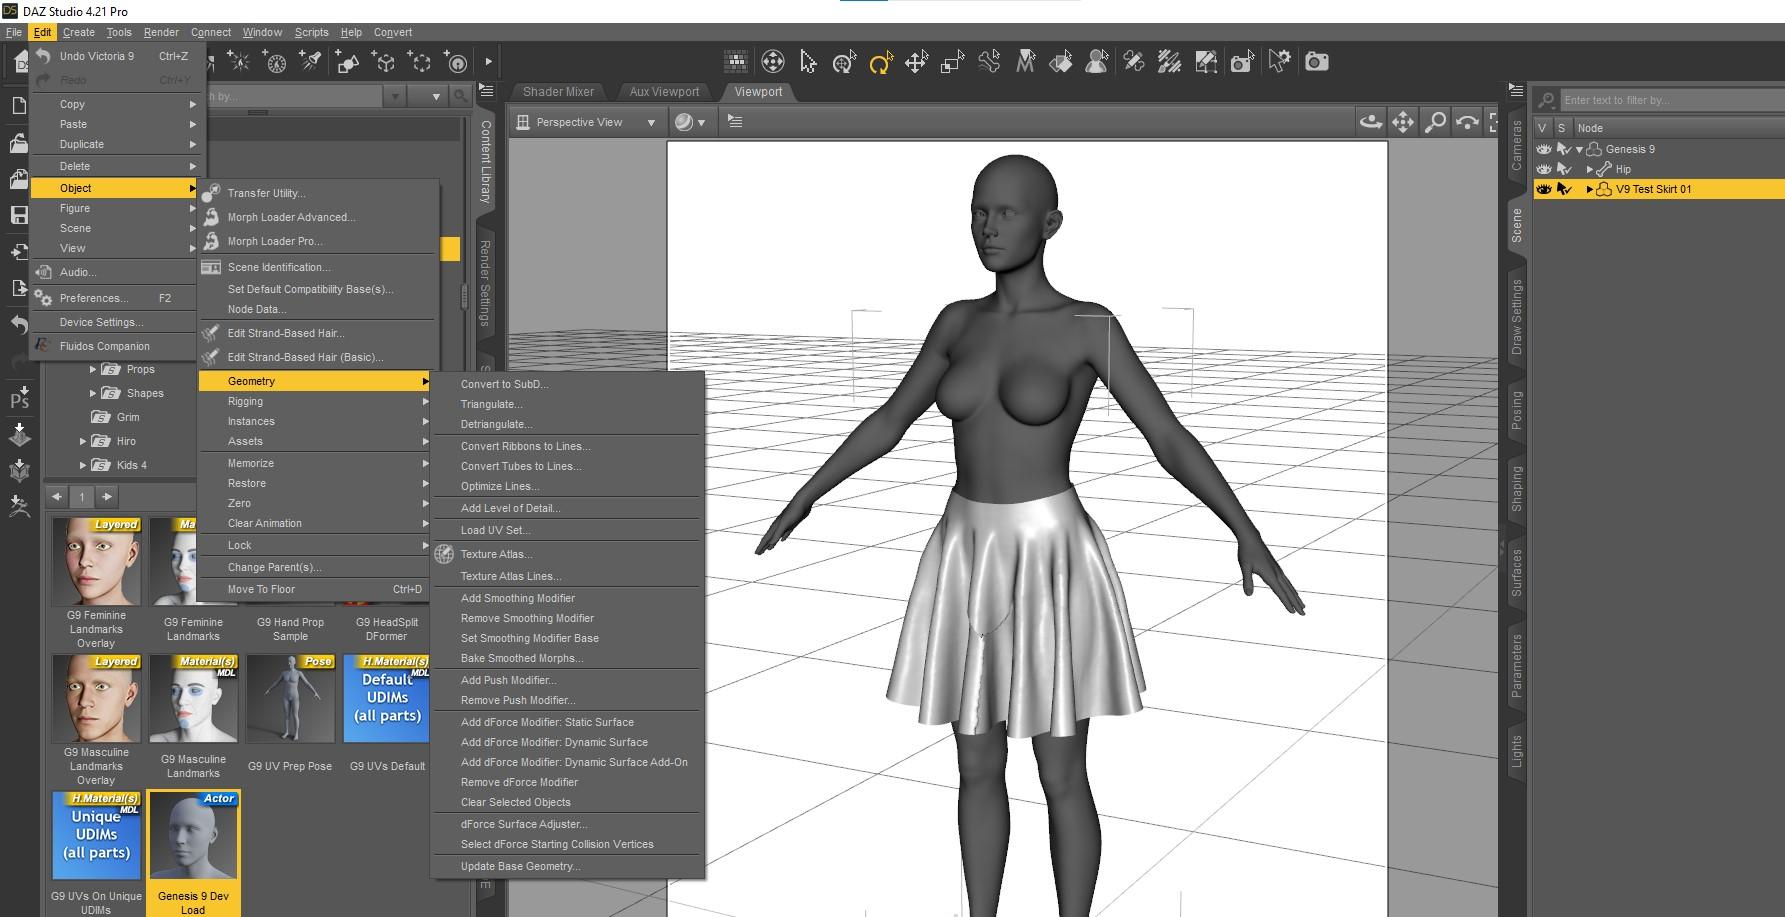Choose Add Smoothing Modifier from Geometry submenu

coord(517,598)
